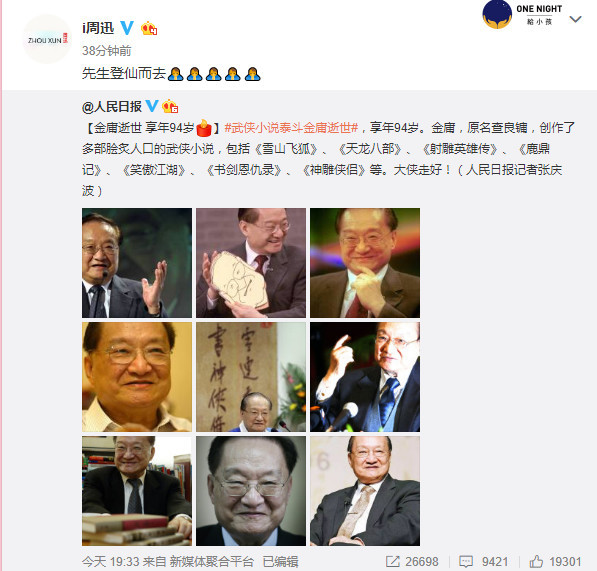
Task: Open the ONE NIGHT logo badge
Action: (522, 14)
